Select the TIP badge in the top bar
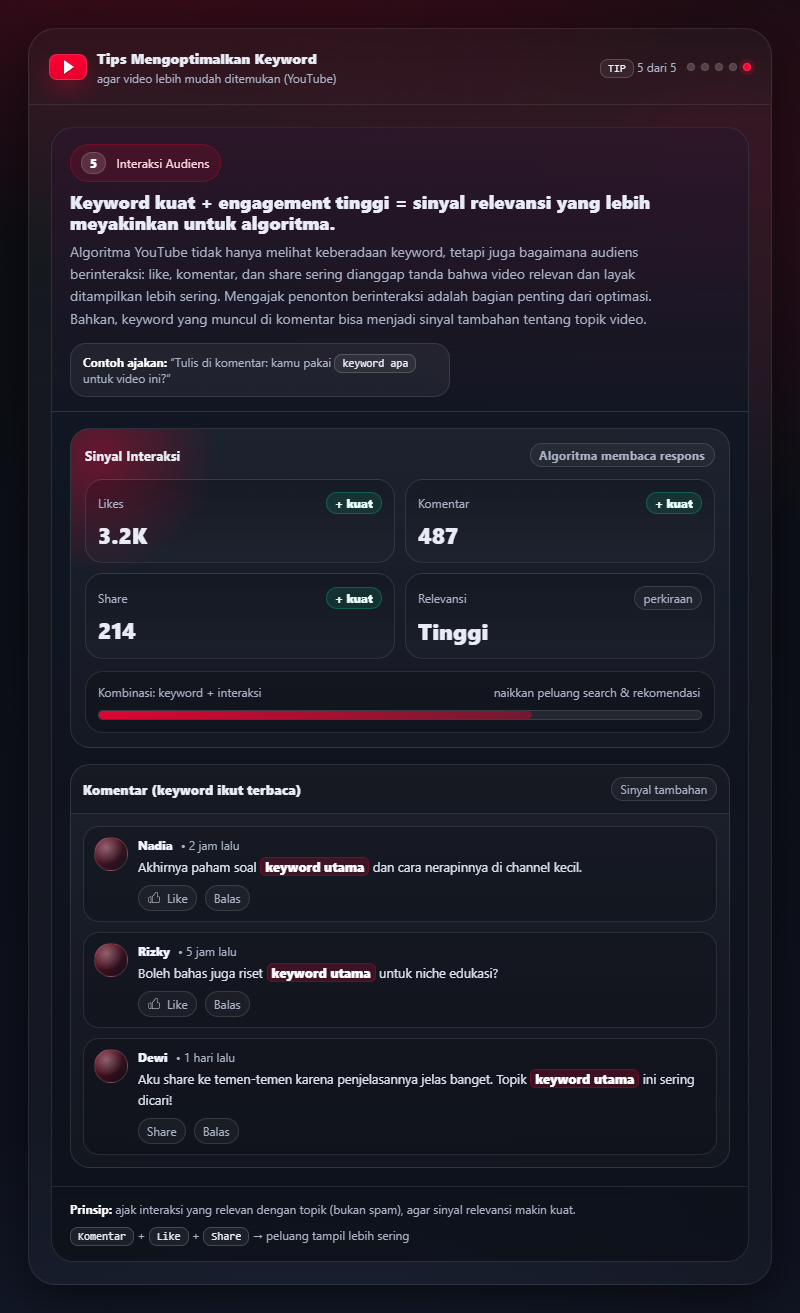800x1313 pixels. pos(618,67)
